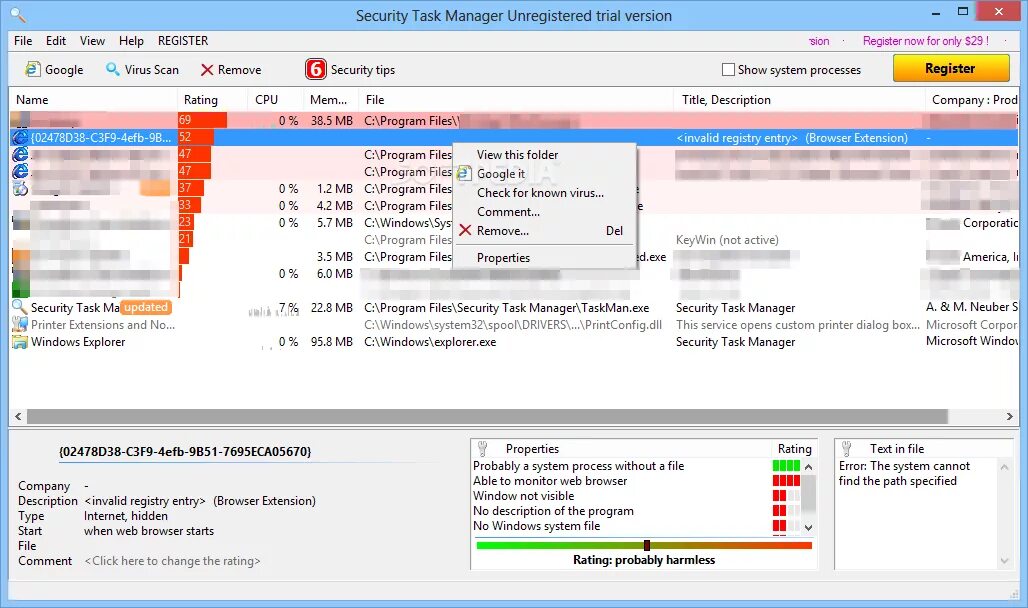Image resolution: width=1028 pixels, height=608 pixels.
Task: Click the red X beside Remove... in context menu
Action: (465, 230)
